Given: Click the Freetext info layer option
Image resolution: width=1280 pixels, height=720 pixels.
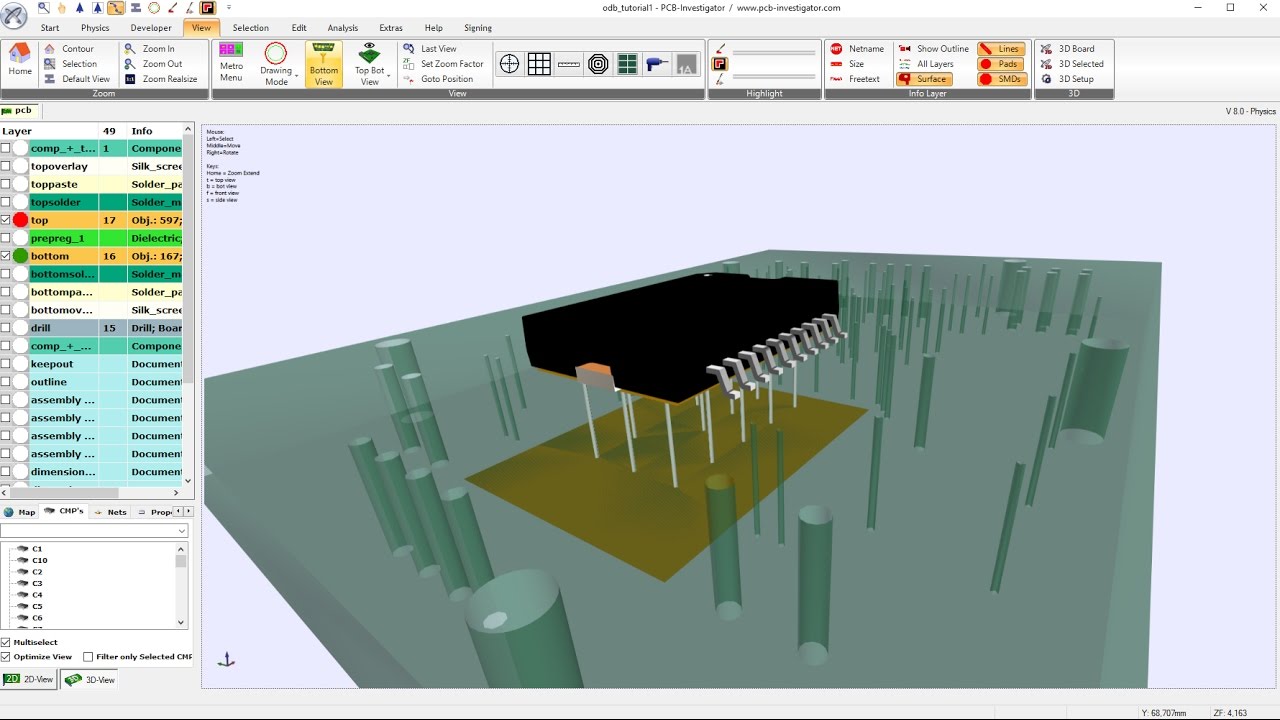Looking at the screenshot, I should click(855, 79).
